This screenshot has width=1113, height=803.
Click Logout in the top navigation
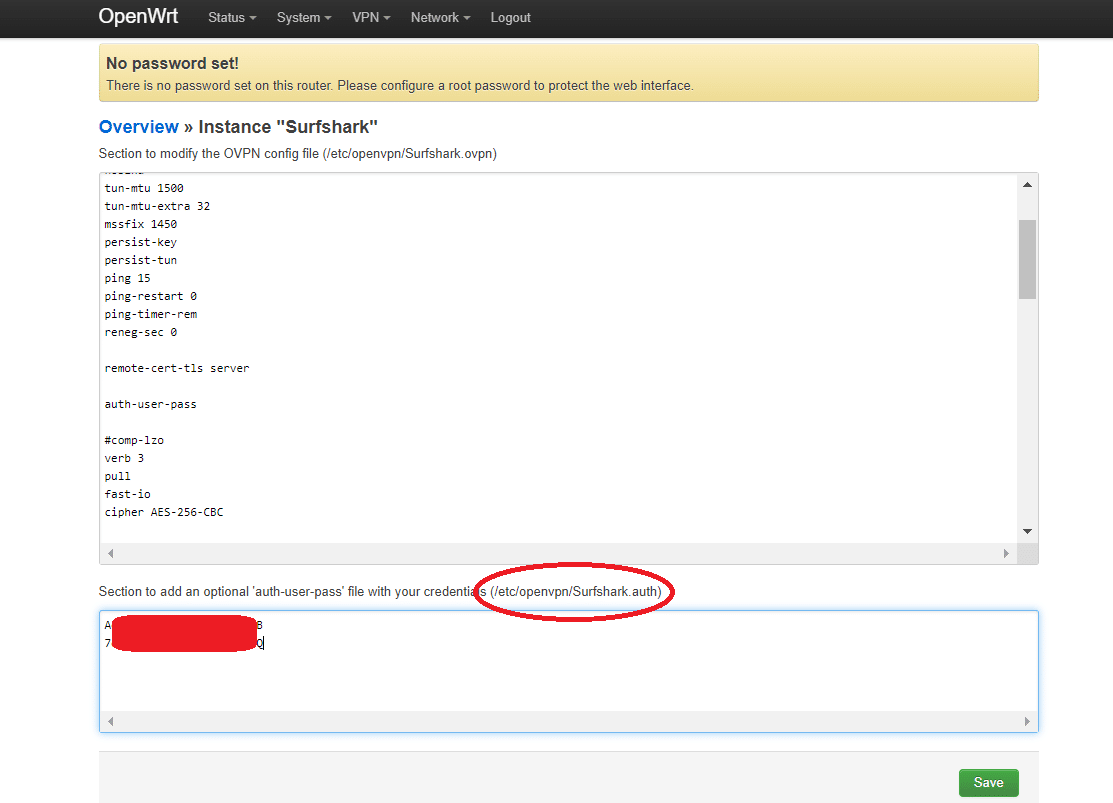(x=510, y=18)
